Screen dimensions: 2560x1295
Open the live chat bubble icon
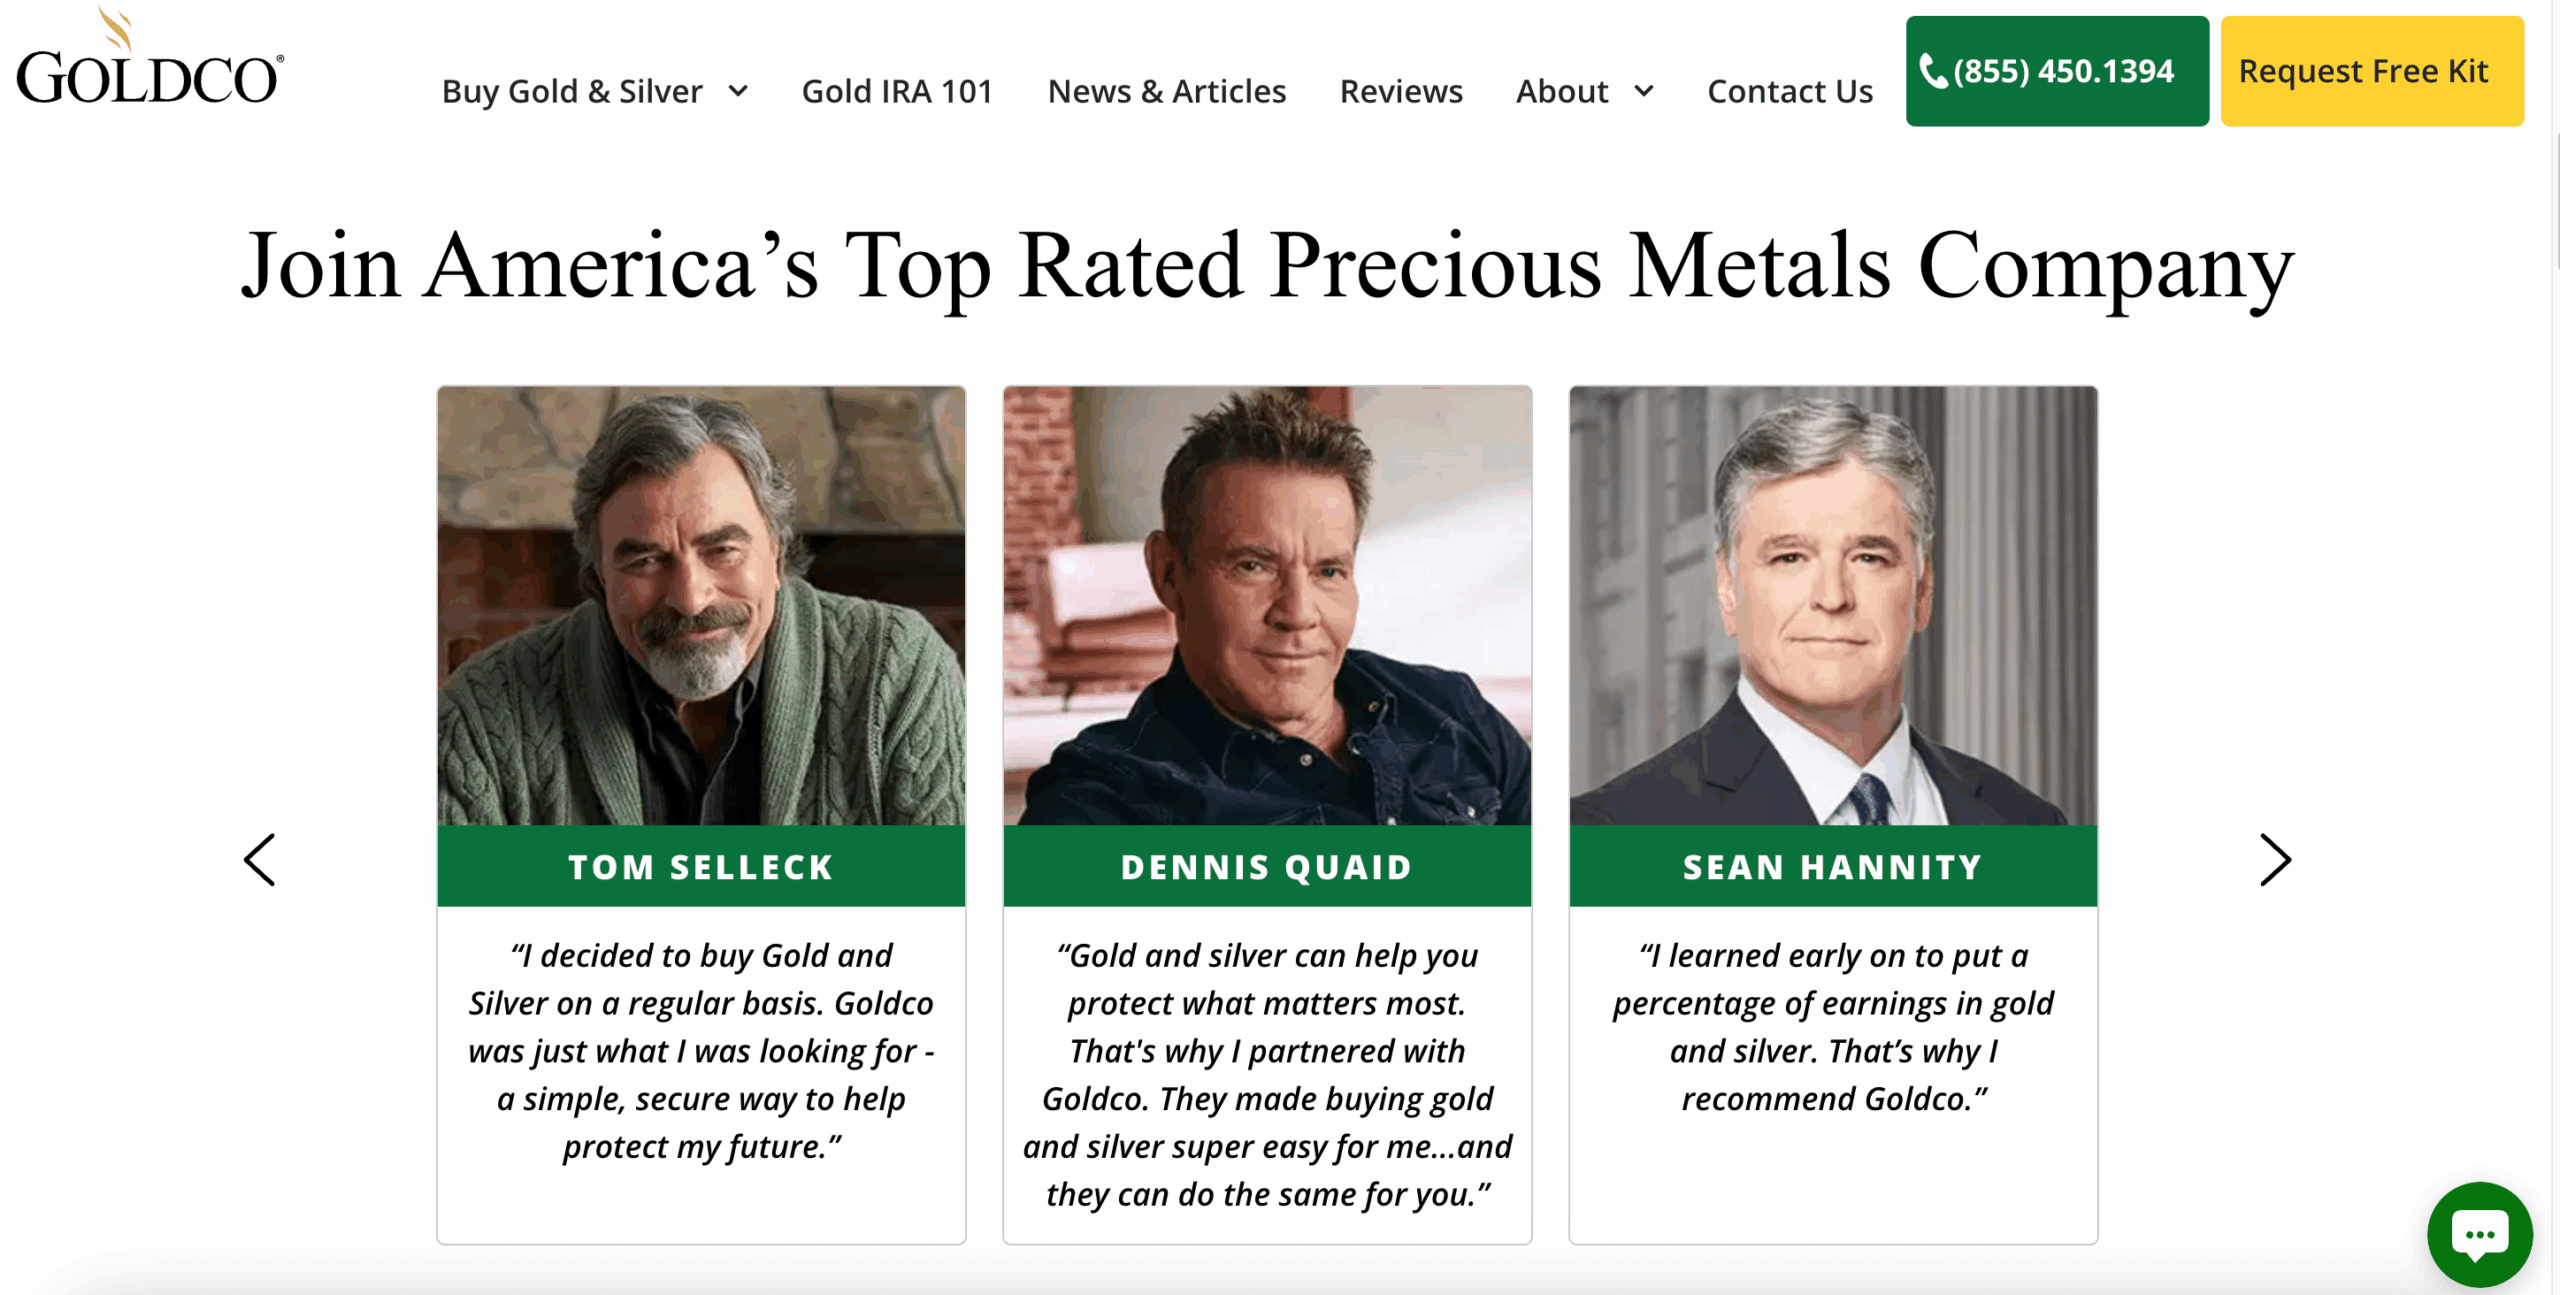pyautogui.click(x=2479, y=1235)
